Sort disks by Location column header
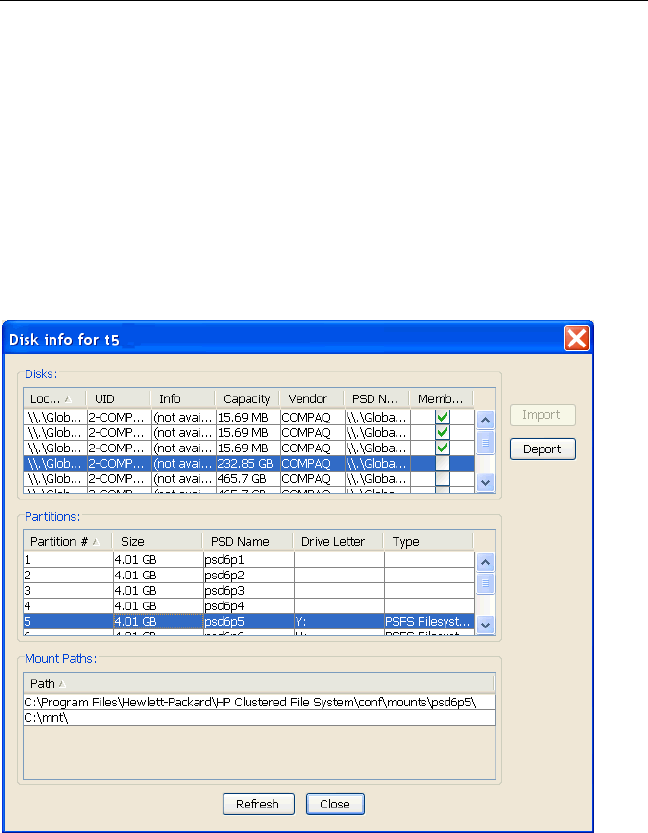 [54, 399]
